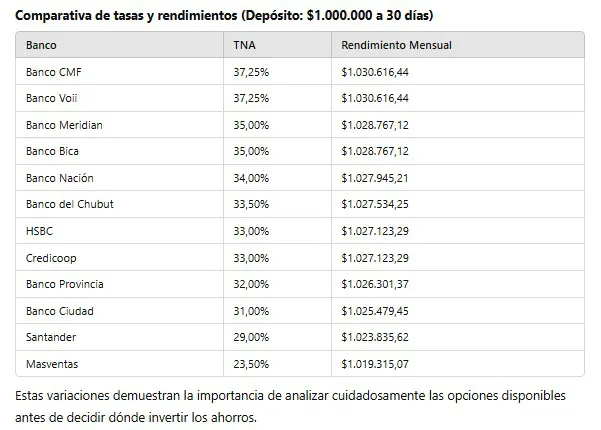Click the Masventas bank cell
Image resolution: width=601 pixels, height=430 pixels.
(53, 363)
